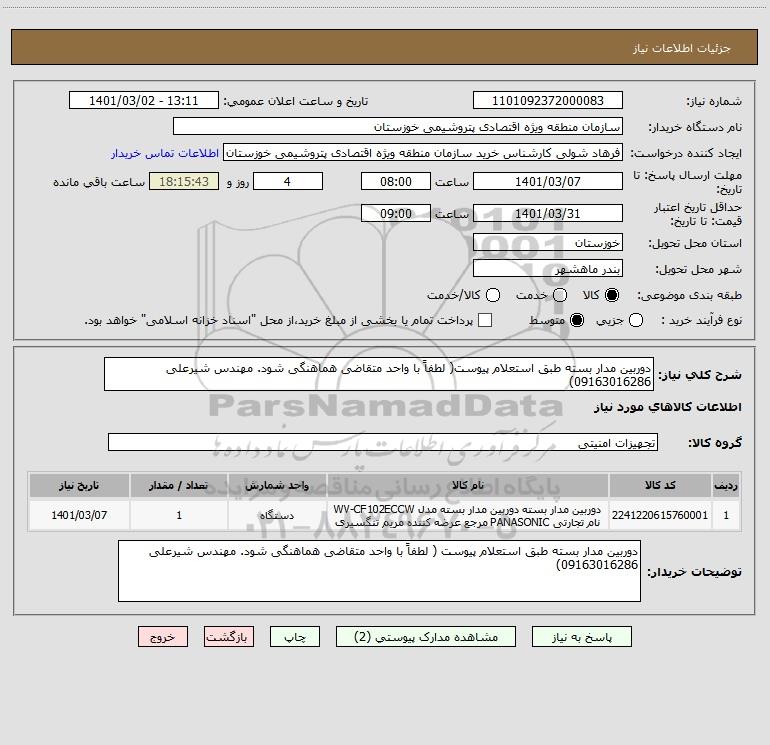Click the تعداد / مقدار column header
The width and height of the screenshot is (770, 745).
pyautogui.click(x=178, y=485)
